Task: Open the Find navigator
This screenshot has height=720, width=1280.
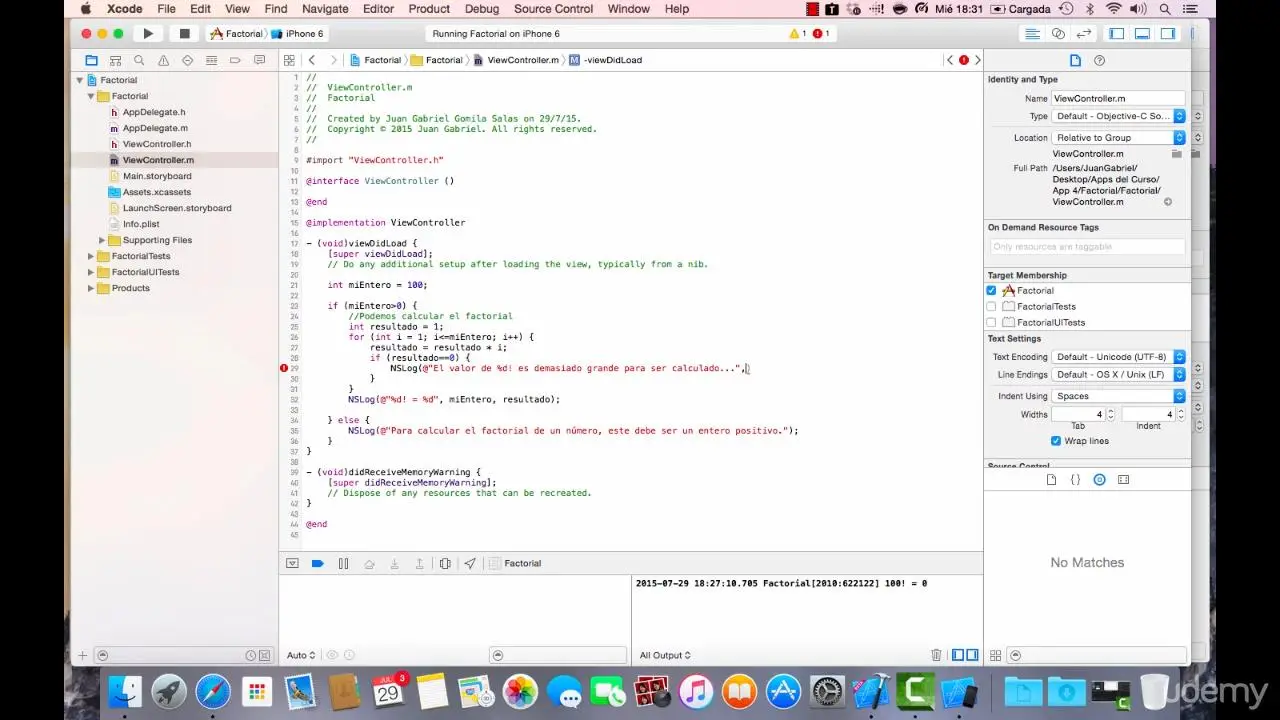Action: click(x=140, y=60)
